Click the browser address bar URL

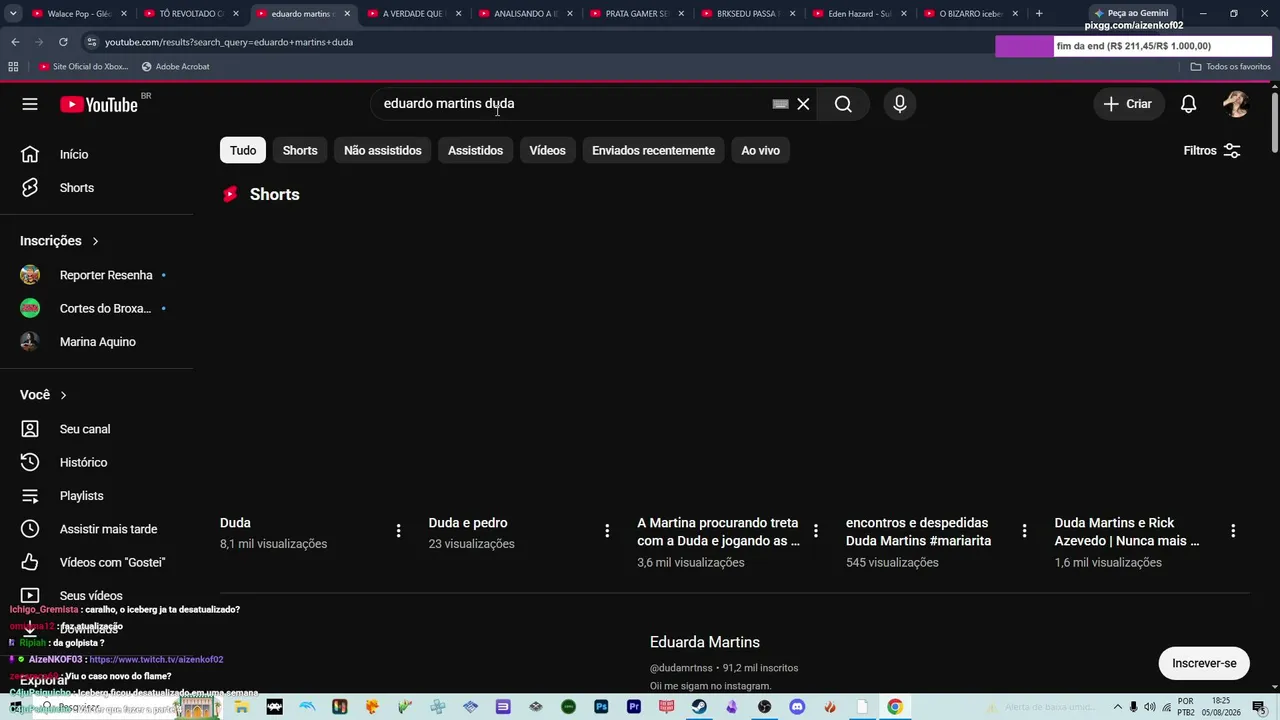(229, 42)
